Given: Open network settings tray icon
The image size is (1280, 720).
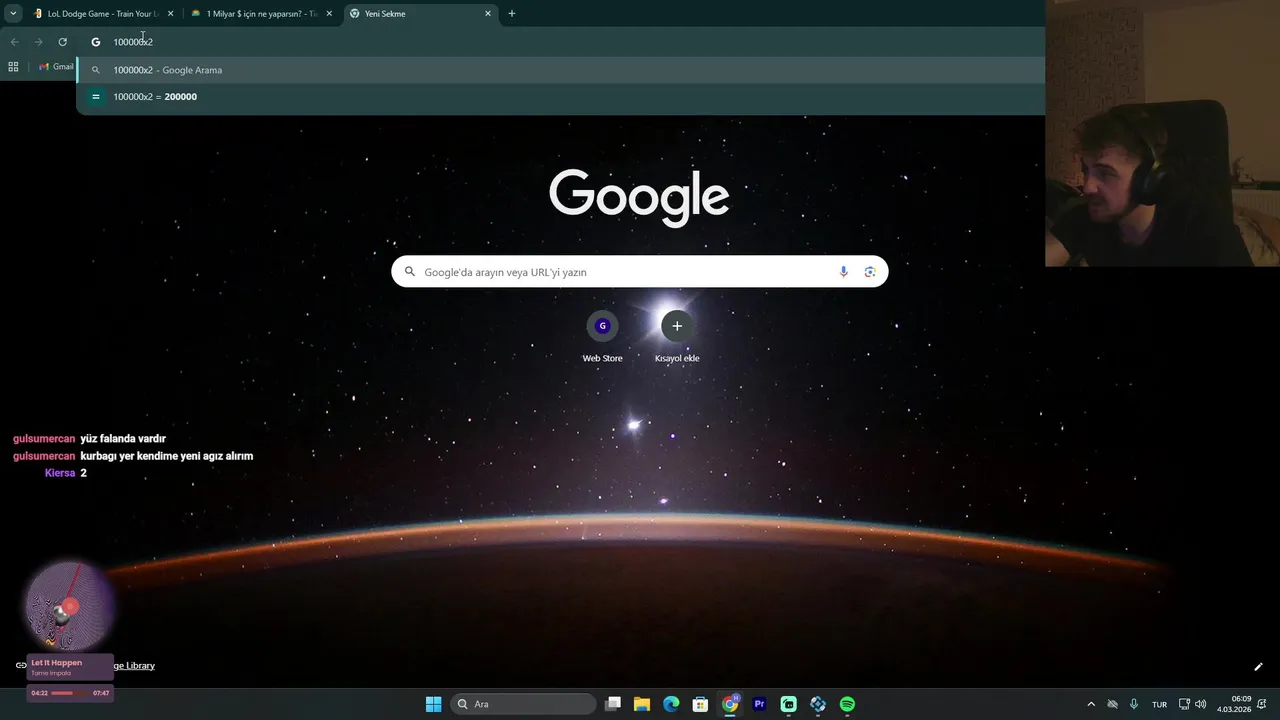Looking at the screenshot, I should click(1184, 704).
